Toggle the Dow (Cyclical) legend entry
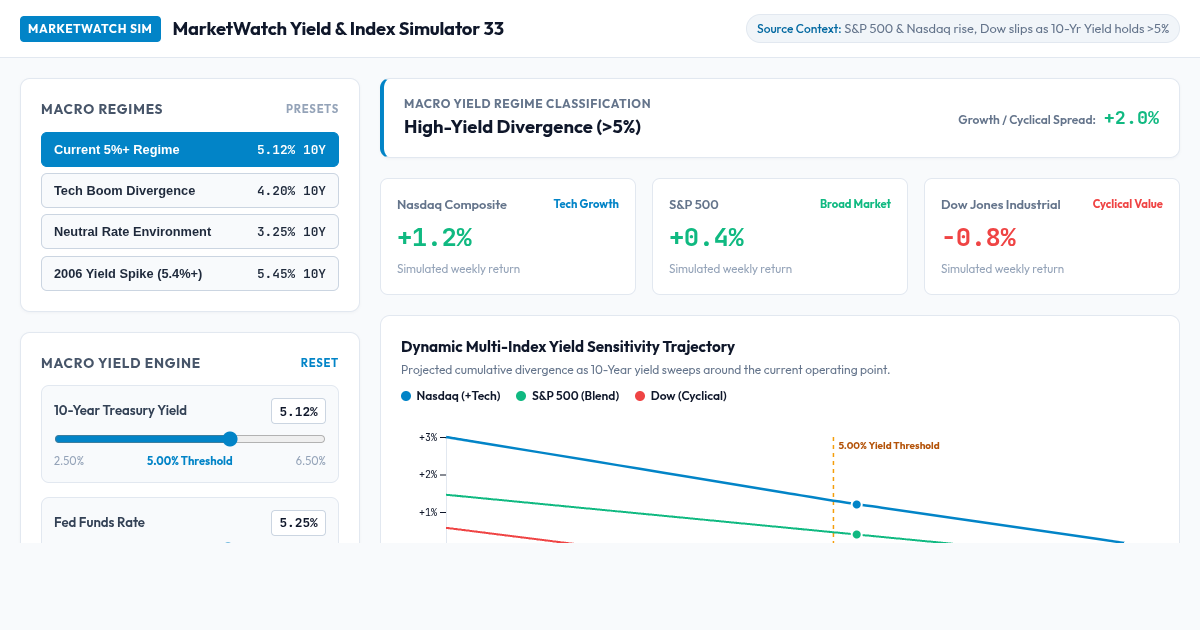Viewport: 1200px width, 630px height. point(681,396)
